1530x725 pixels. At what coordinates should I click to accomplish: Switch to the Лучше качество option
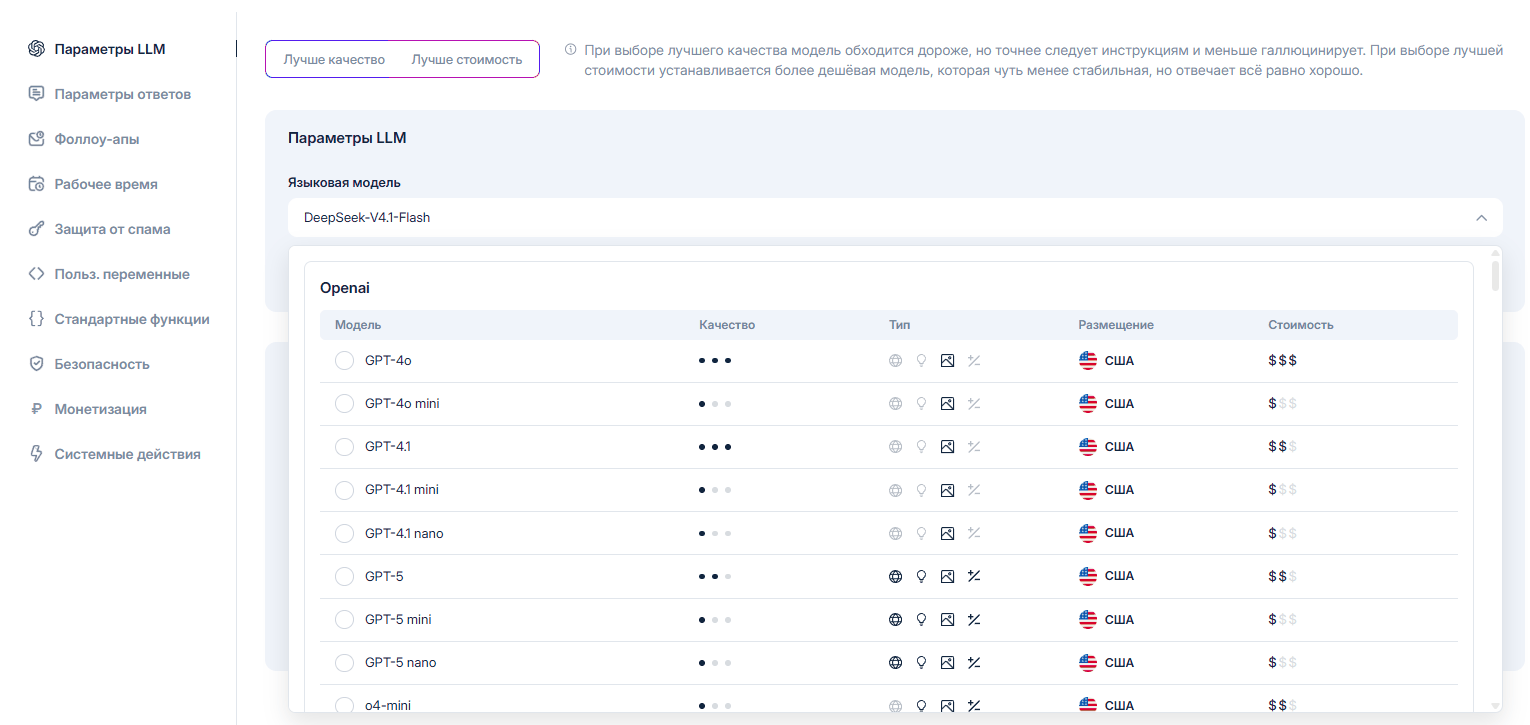[334, 59]
